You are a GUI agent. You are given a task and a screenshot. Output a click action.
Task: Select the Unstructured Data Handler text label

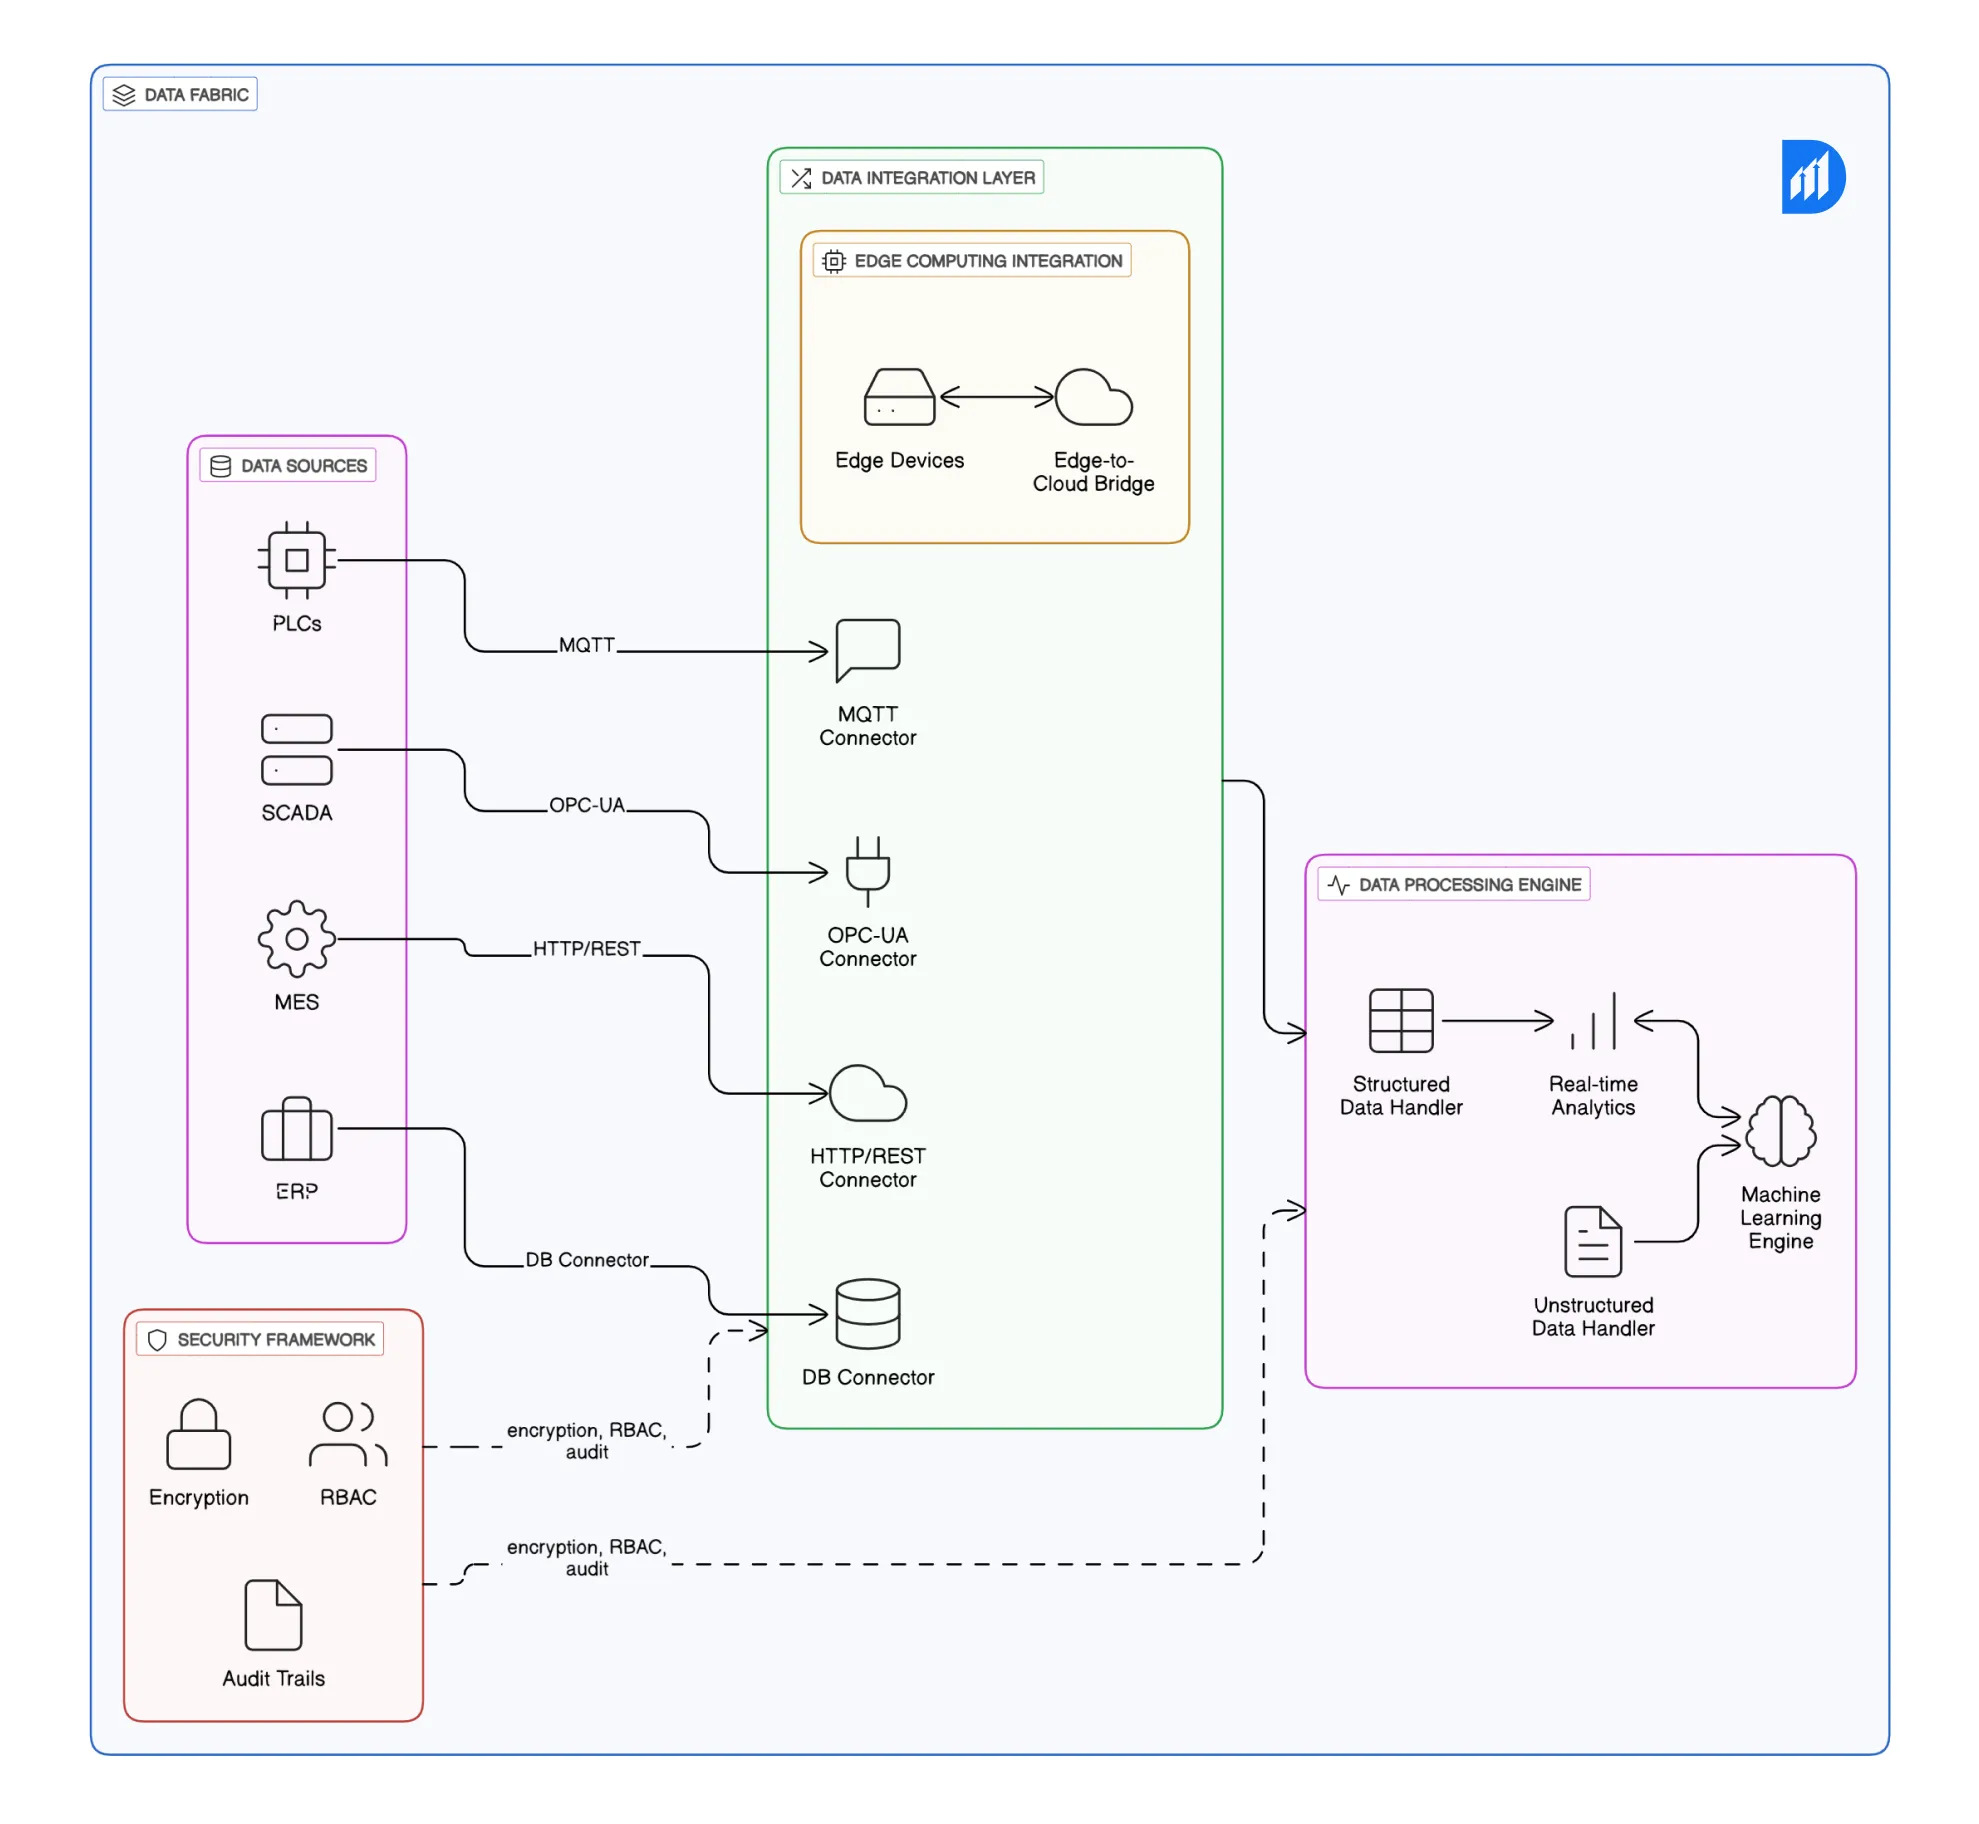click(1592, 1315)
